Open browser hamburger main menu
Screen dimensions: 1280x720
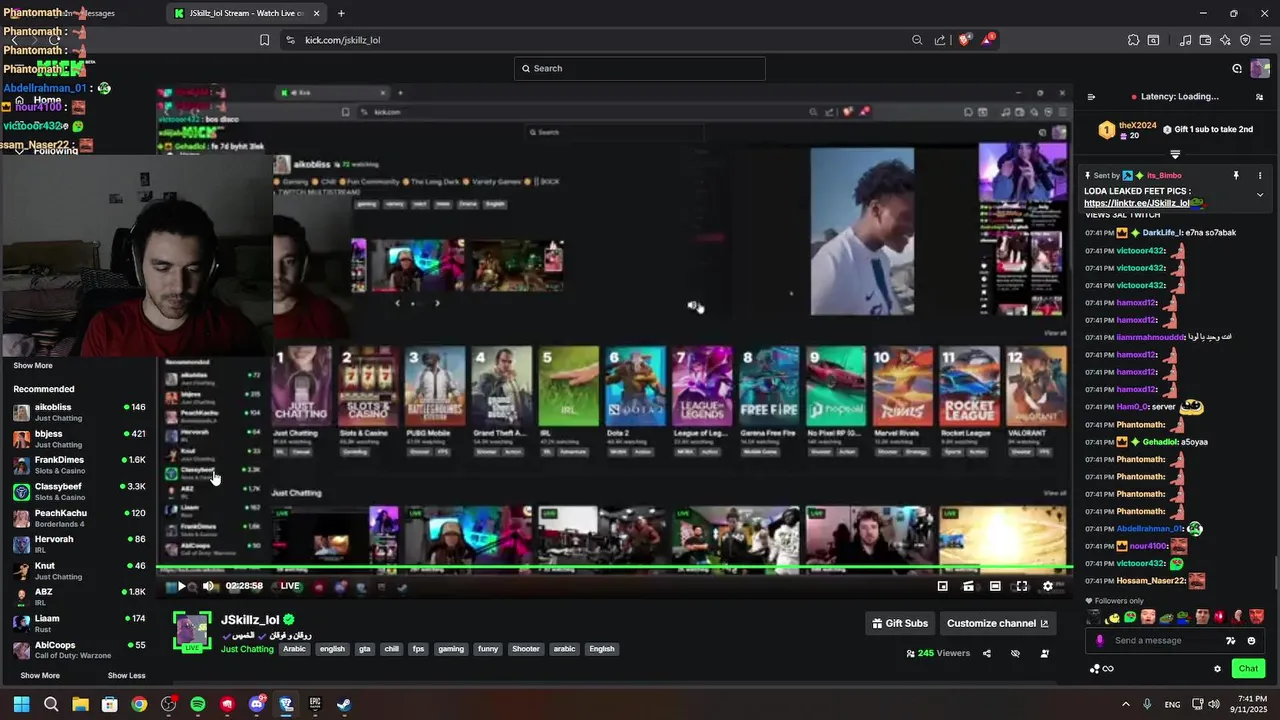1265,40
